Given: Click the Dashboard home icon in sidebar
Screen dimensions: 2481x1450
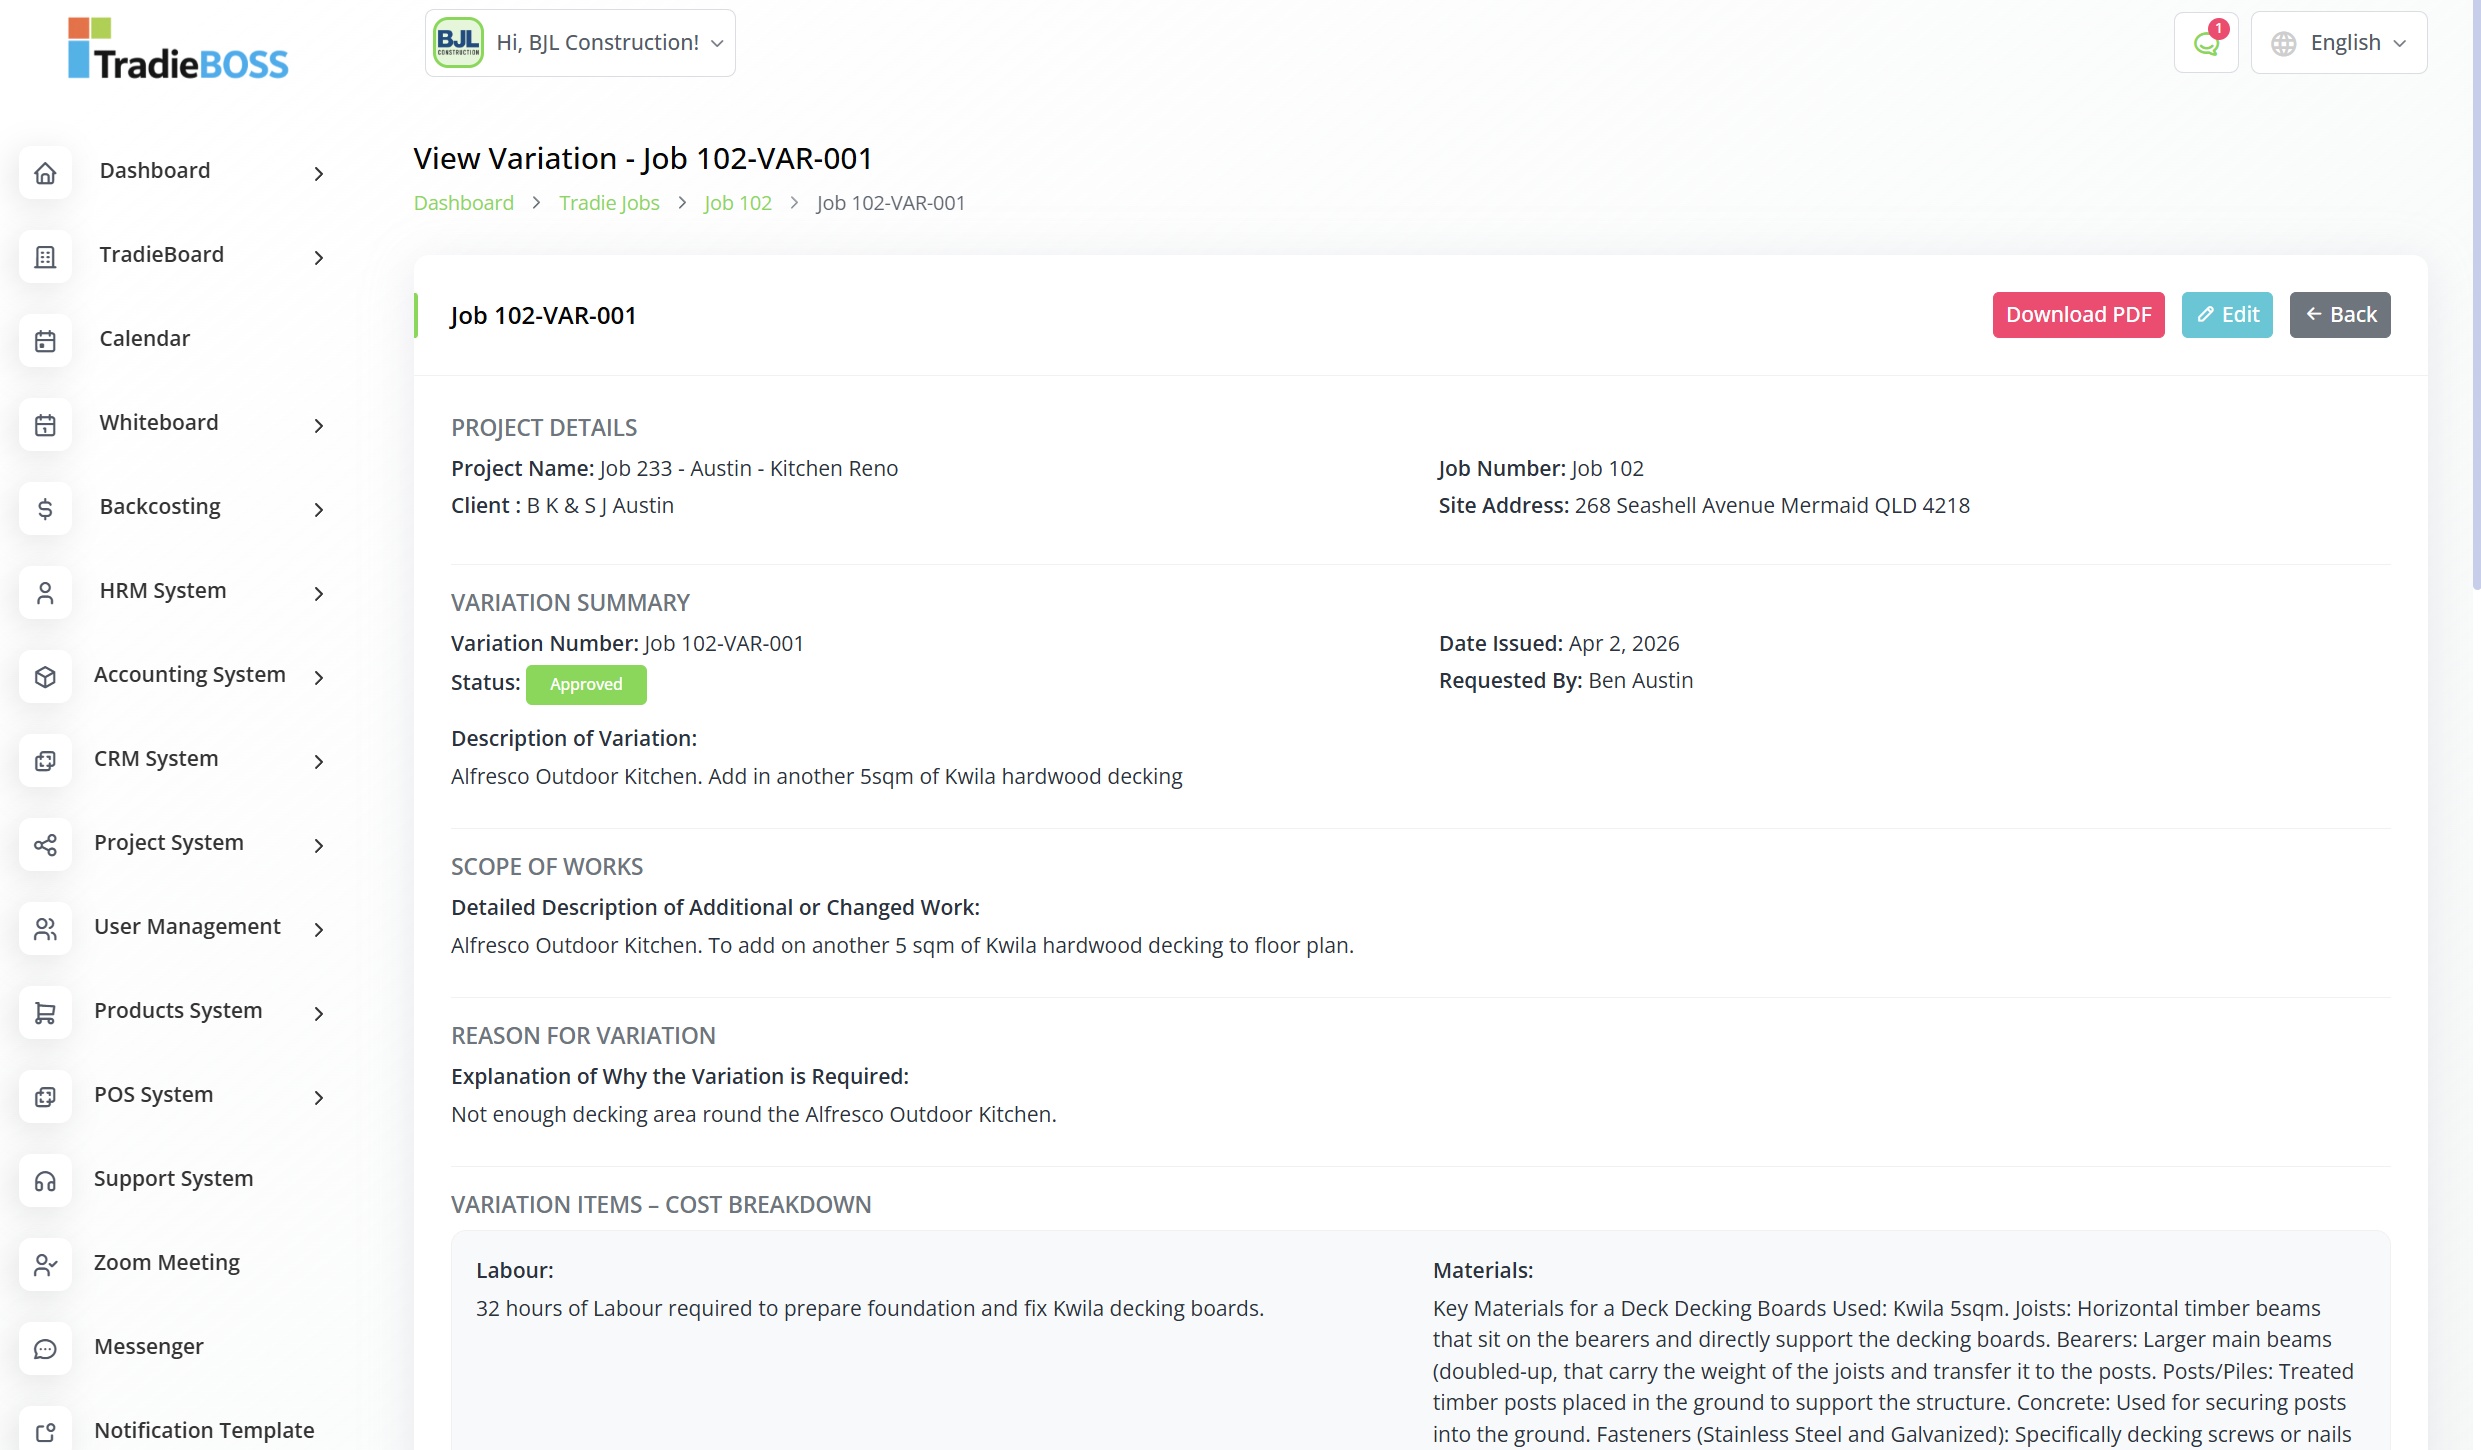Looking at the screenshot, I should [45, 173].
